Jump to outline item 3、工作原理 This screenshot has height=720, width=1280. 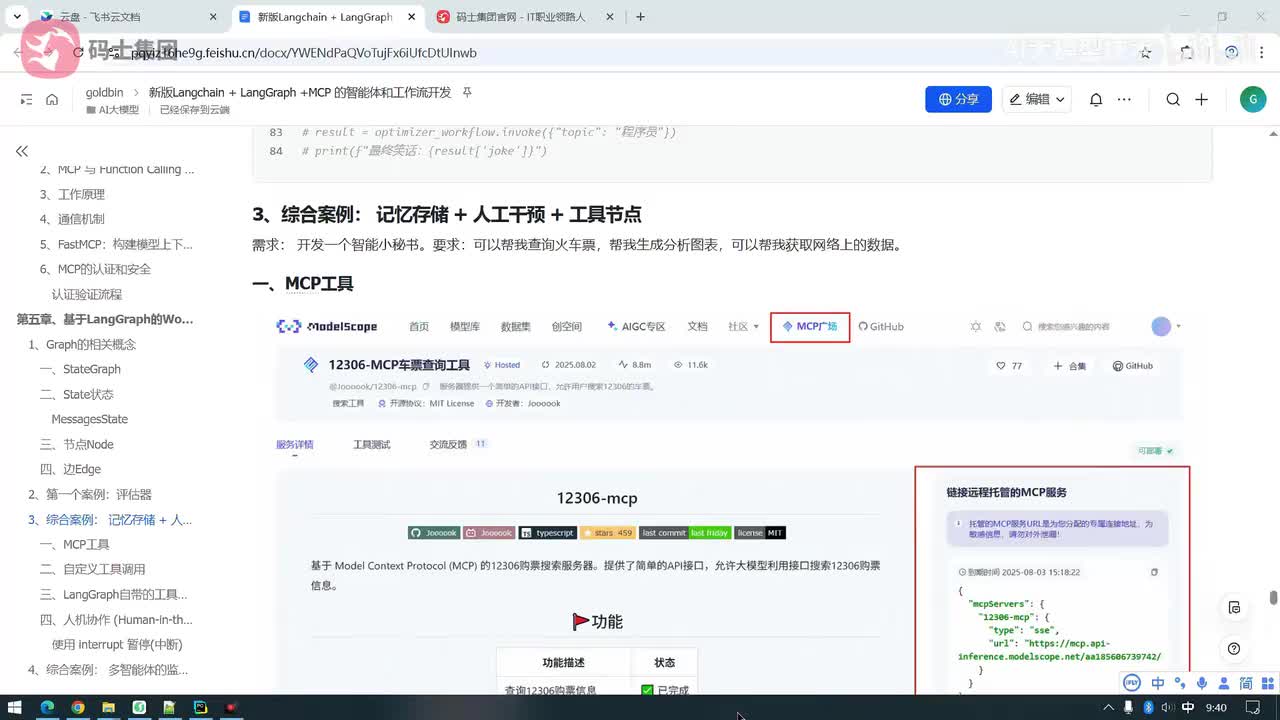pos(72,194)
